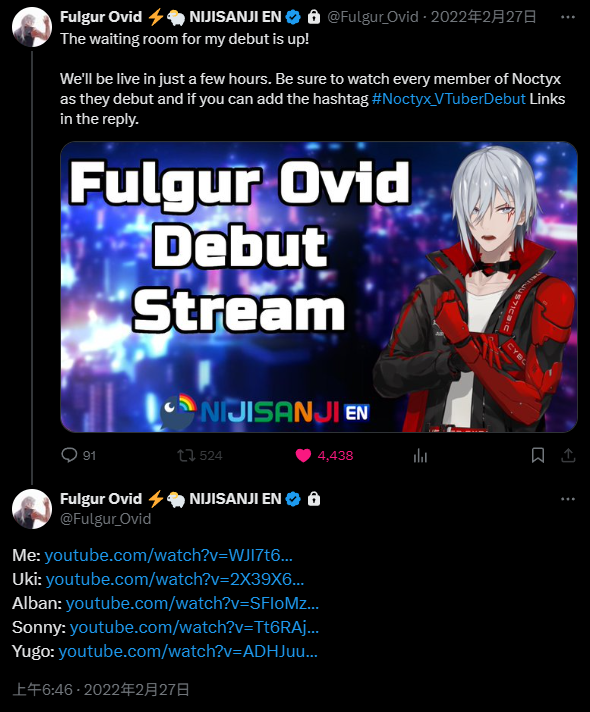Open Fulgur Ovid's avatar on top tweet

[x=32, y=27]
